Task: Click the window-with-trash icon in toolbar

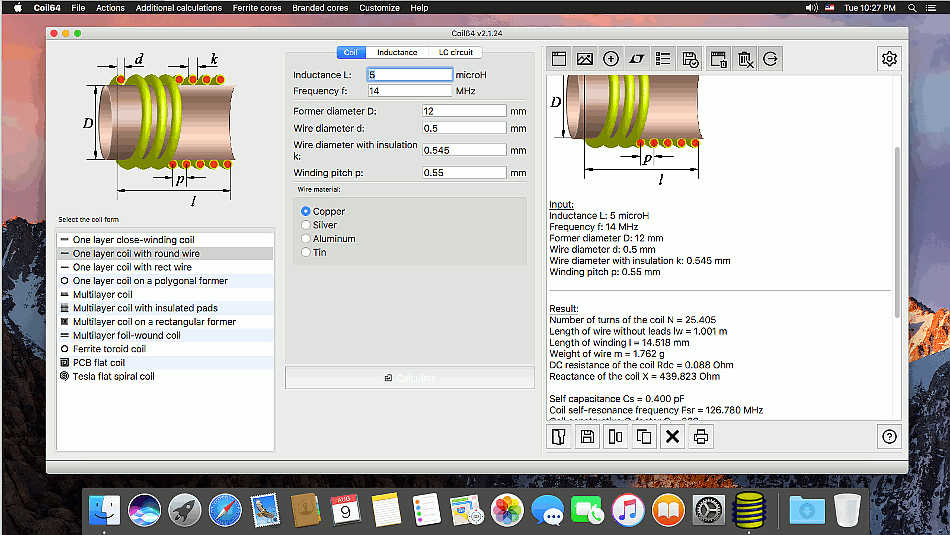Action: [718, 59]
